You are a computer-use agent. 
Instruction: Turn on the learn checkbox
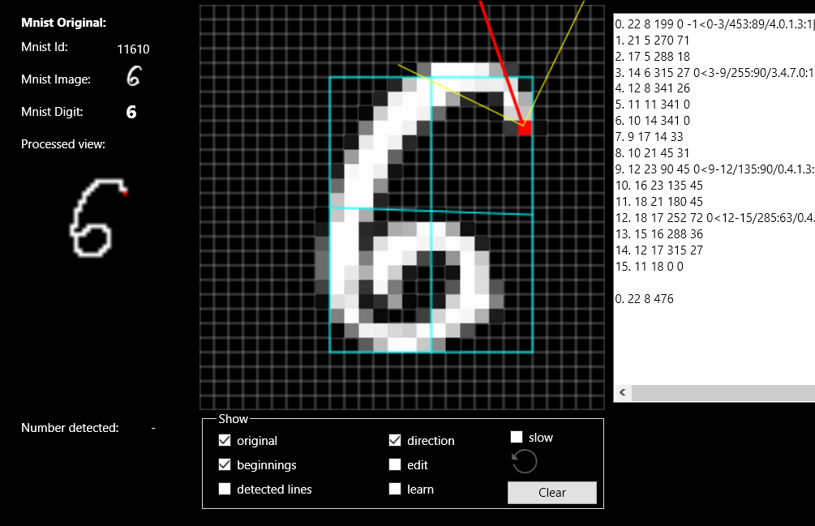click(x=395, y=489)
